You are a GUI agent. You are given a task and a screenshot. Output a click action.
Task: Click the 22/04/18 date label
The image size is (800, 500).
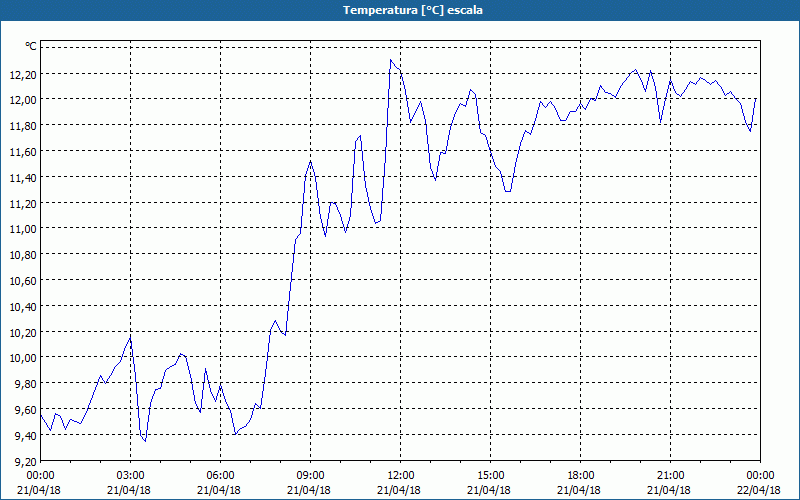click(x=759, y=490)
